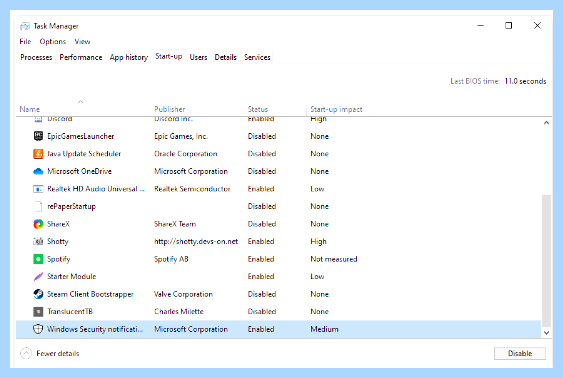563x378 pixels.
Task: Switch to the Services tab
Action: click(x=257, y=57)
